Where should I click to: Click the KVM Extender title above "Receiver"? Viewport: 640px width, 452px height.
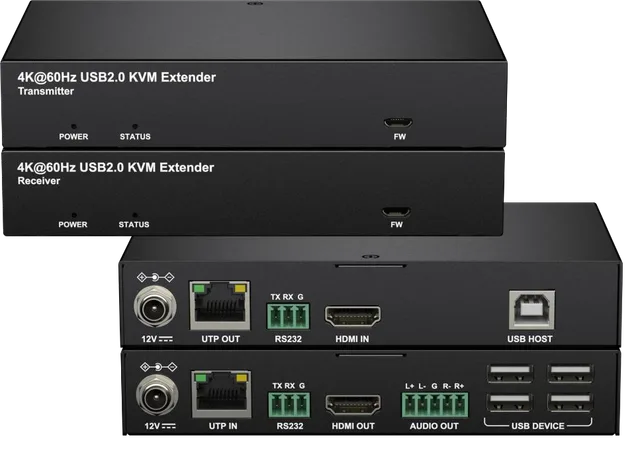(116, 167)
